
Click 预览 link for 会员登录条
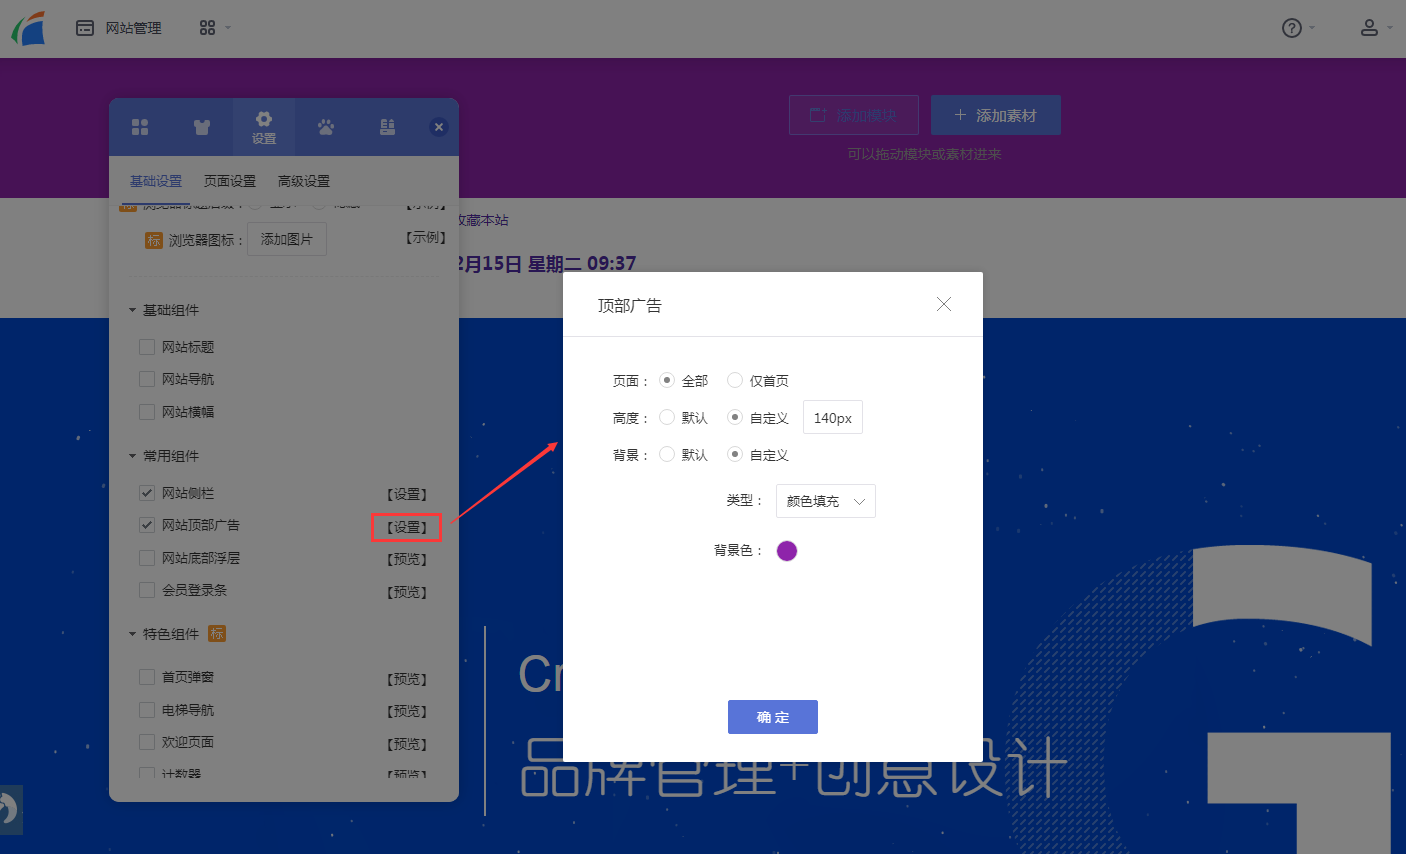(x=407, y=592)
